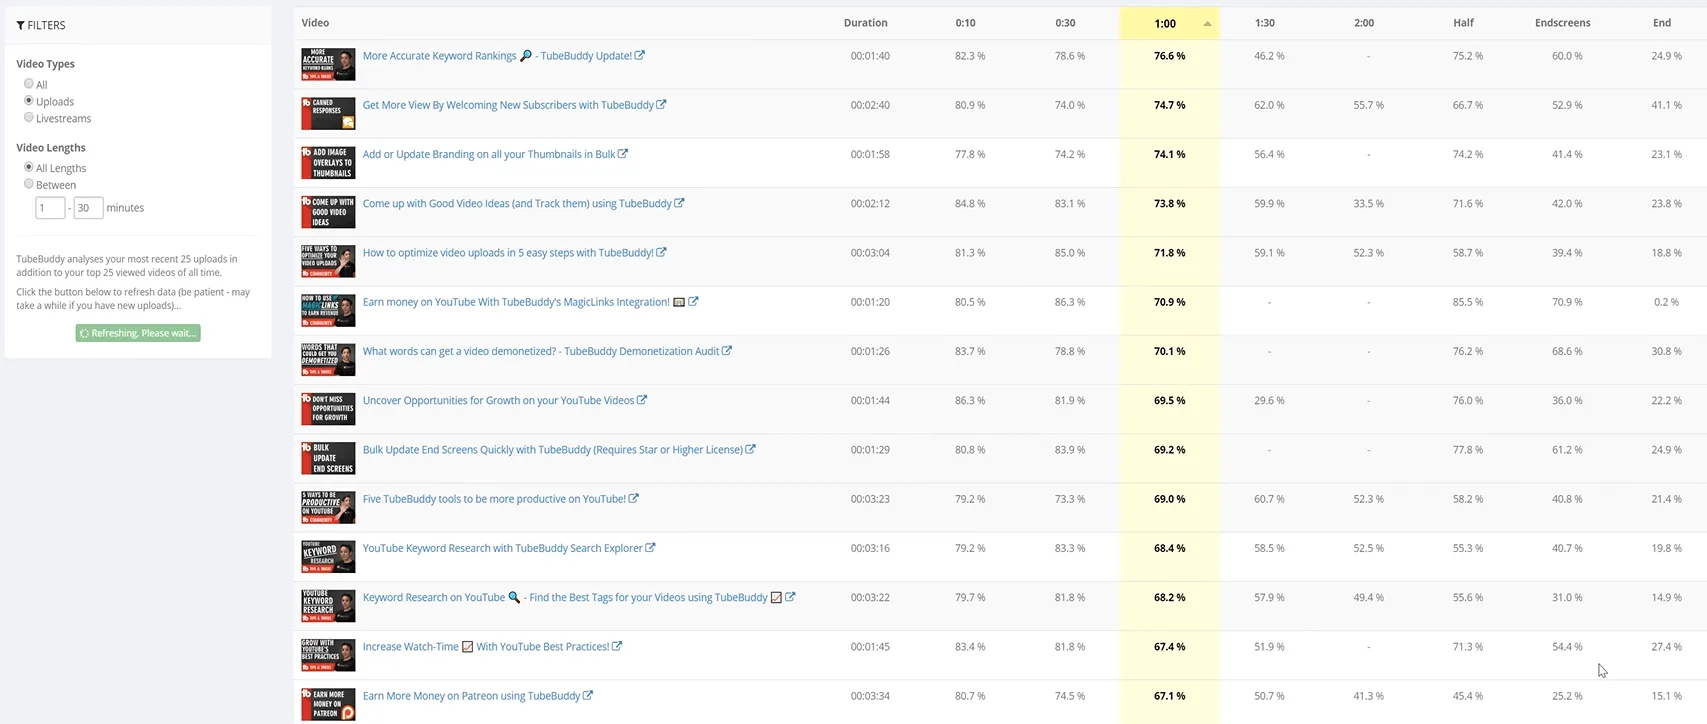Sort by the 0:30 column header
1707x724 pixels.
click(x=1065, y=23)
